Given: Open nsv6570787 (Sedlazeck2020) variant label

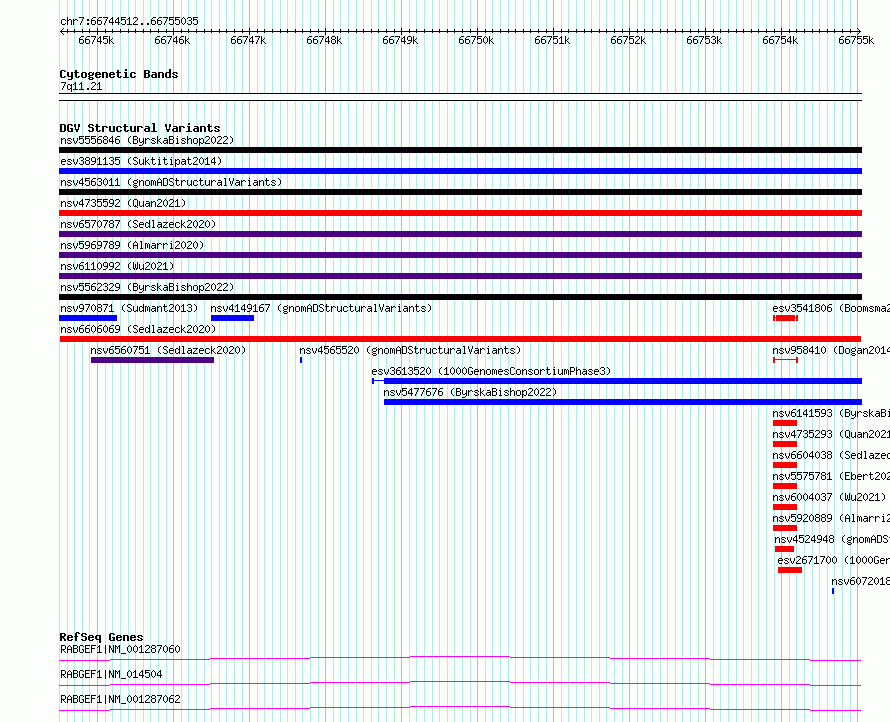Looking at the screenshot, I should [x=138, y=224].
